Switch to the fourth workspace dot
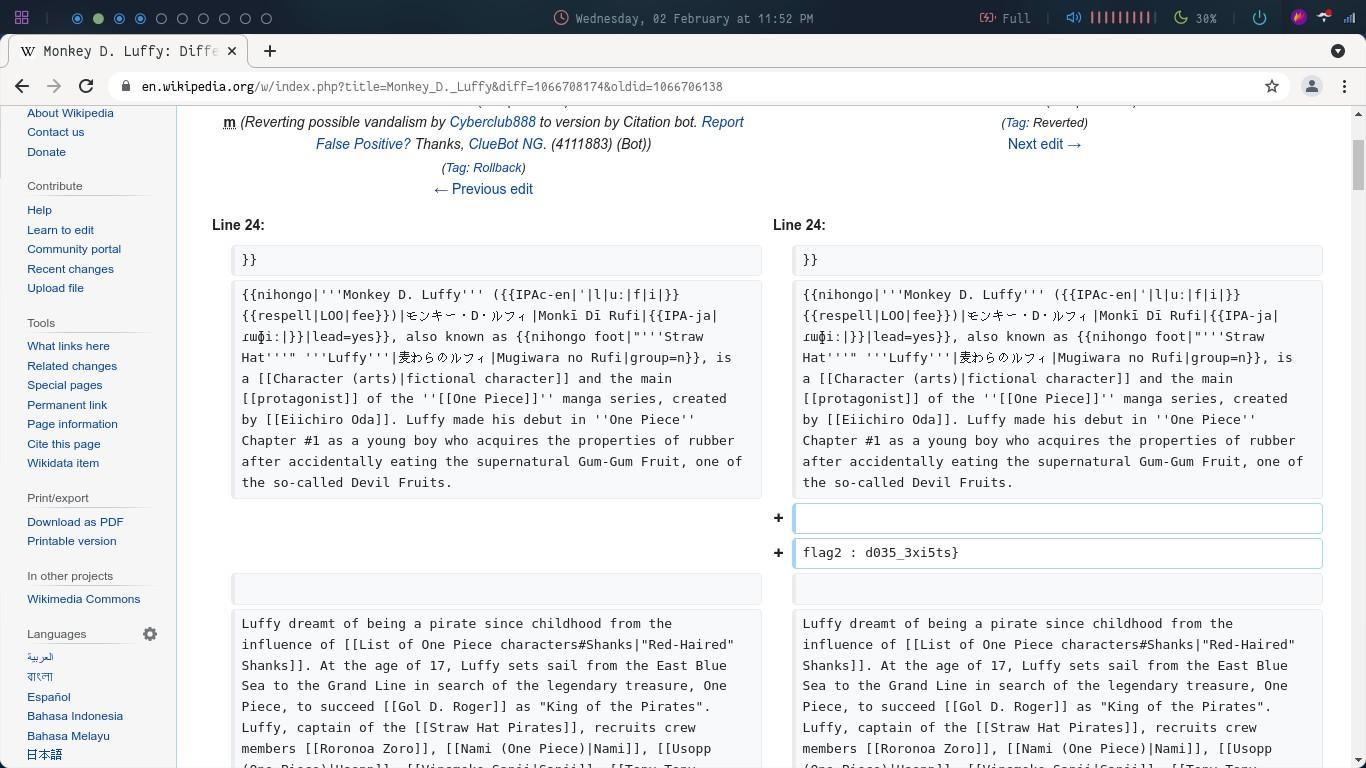The image size is (1366, 768). click(x=140, y=18)
